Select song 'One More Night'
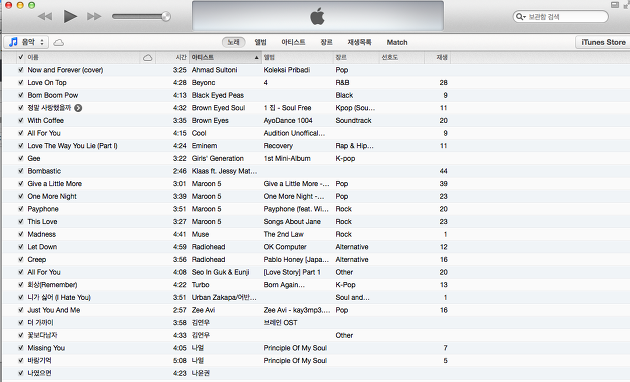The width and height of the screenshot is (630, 382). tap(52, 196)
